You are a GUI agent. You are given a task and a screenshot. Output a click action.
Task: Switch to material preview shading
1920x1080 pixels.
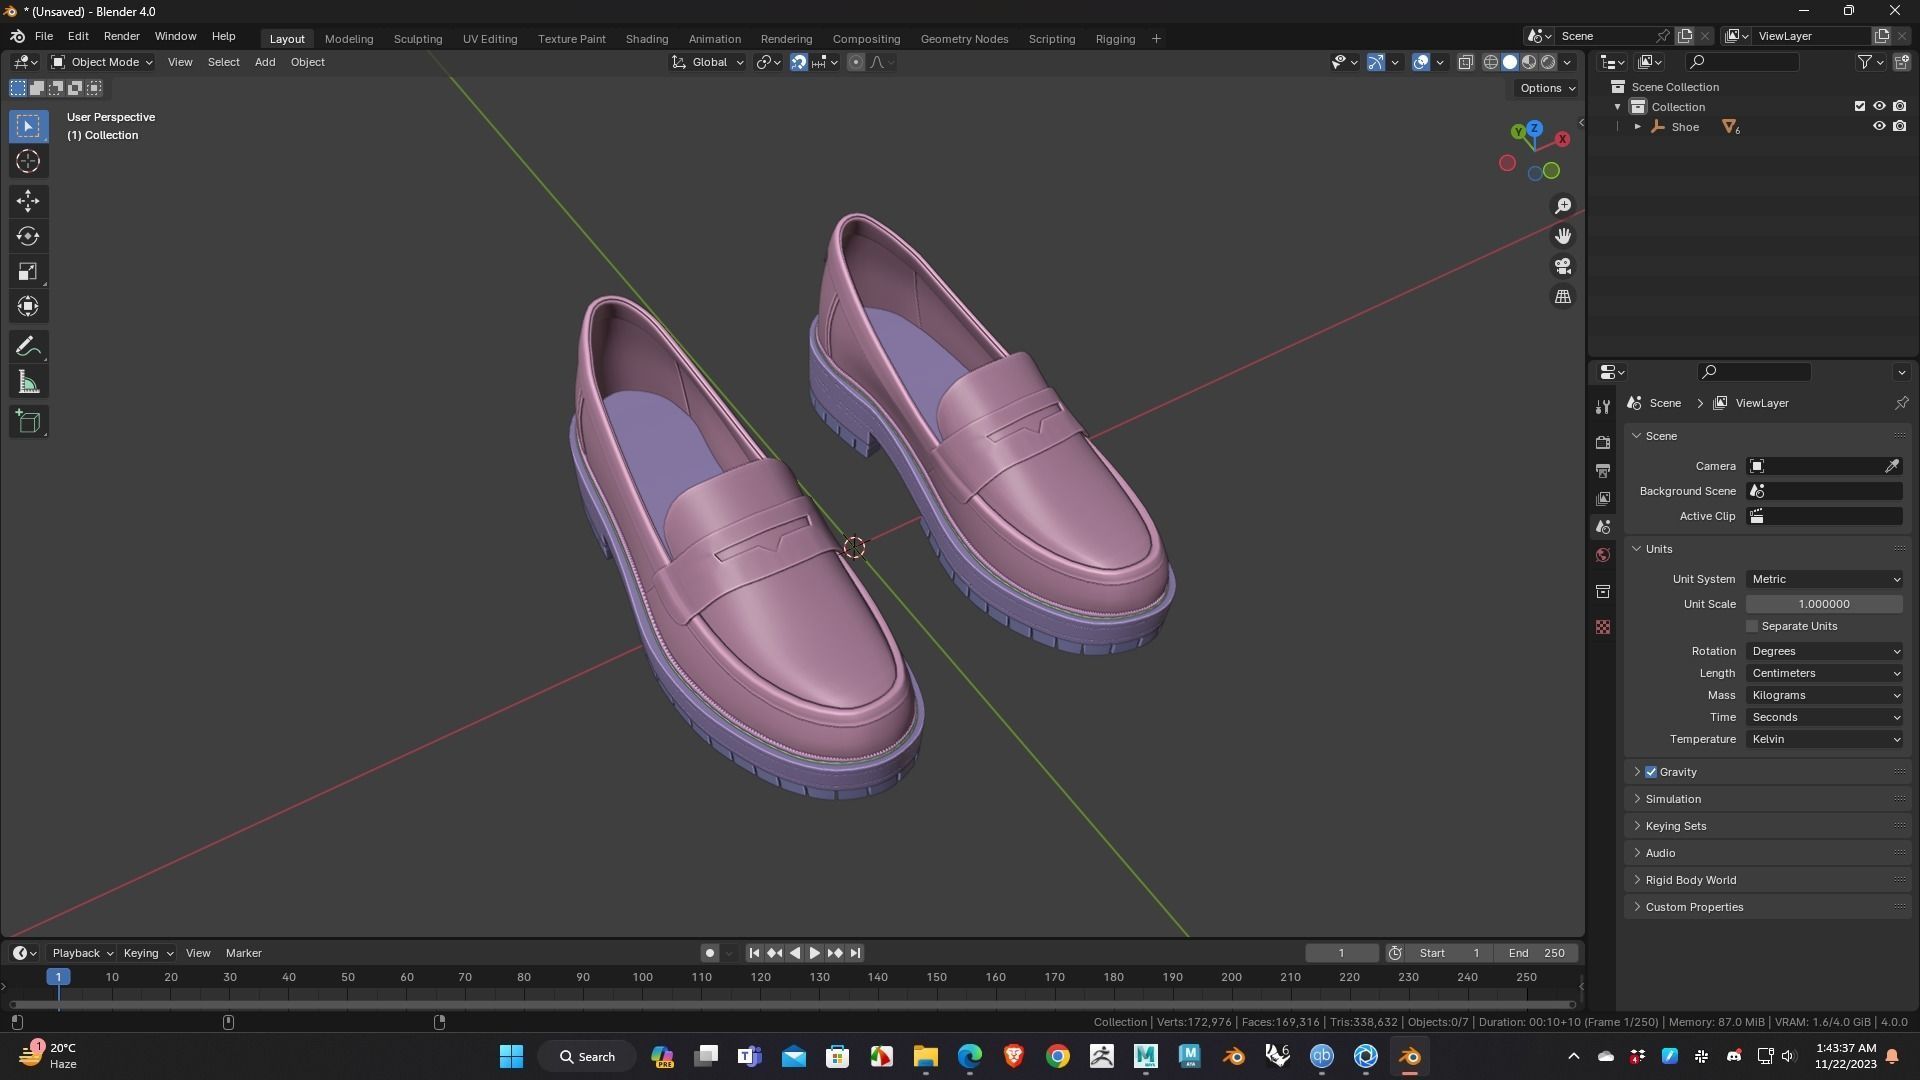pos(1529,62)
